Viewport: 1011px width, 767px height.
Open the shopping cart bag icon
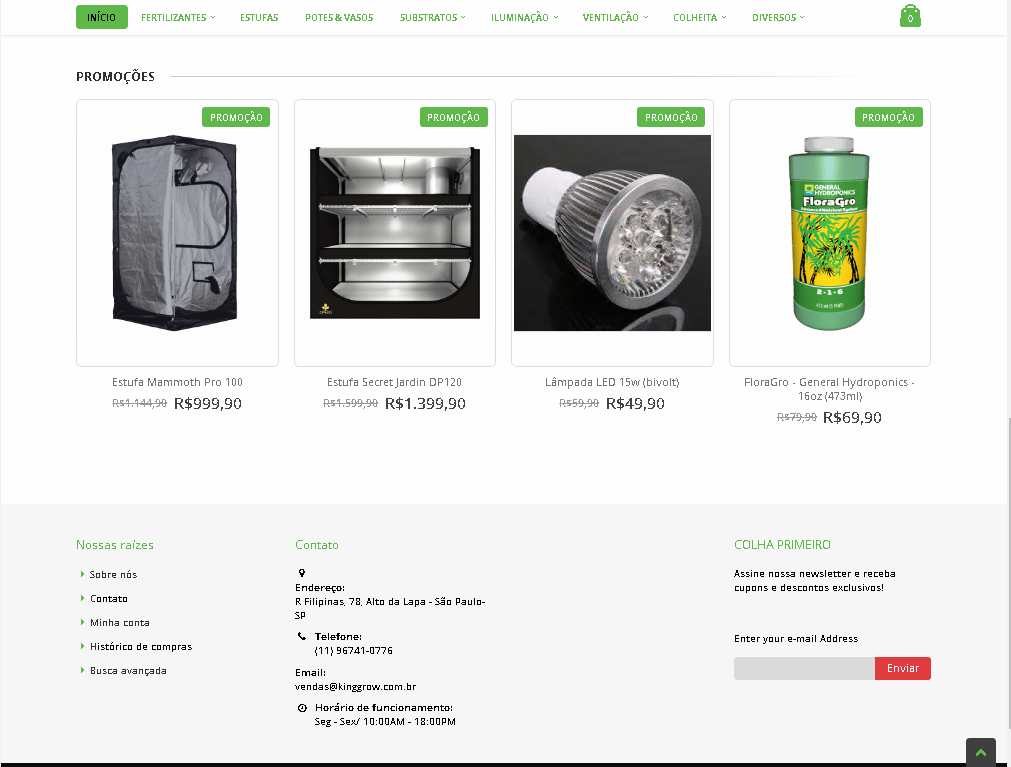point(910,16)
